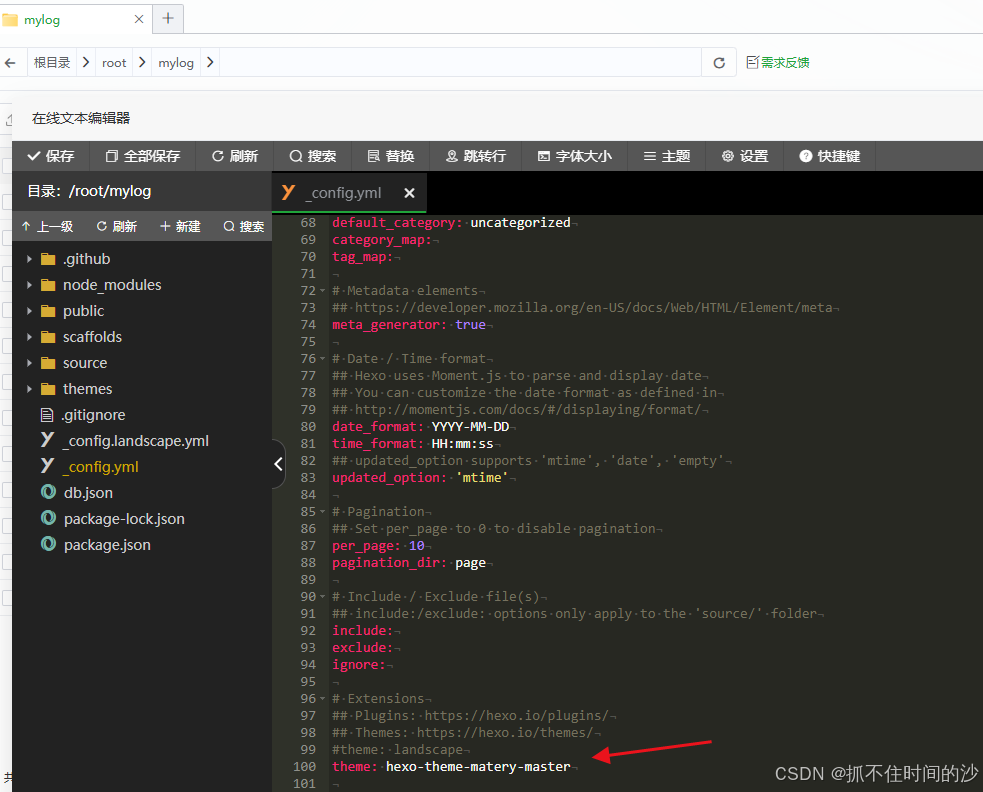
Task: Open the 搜索 search tool in toolbar
Action: [312, 156]
